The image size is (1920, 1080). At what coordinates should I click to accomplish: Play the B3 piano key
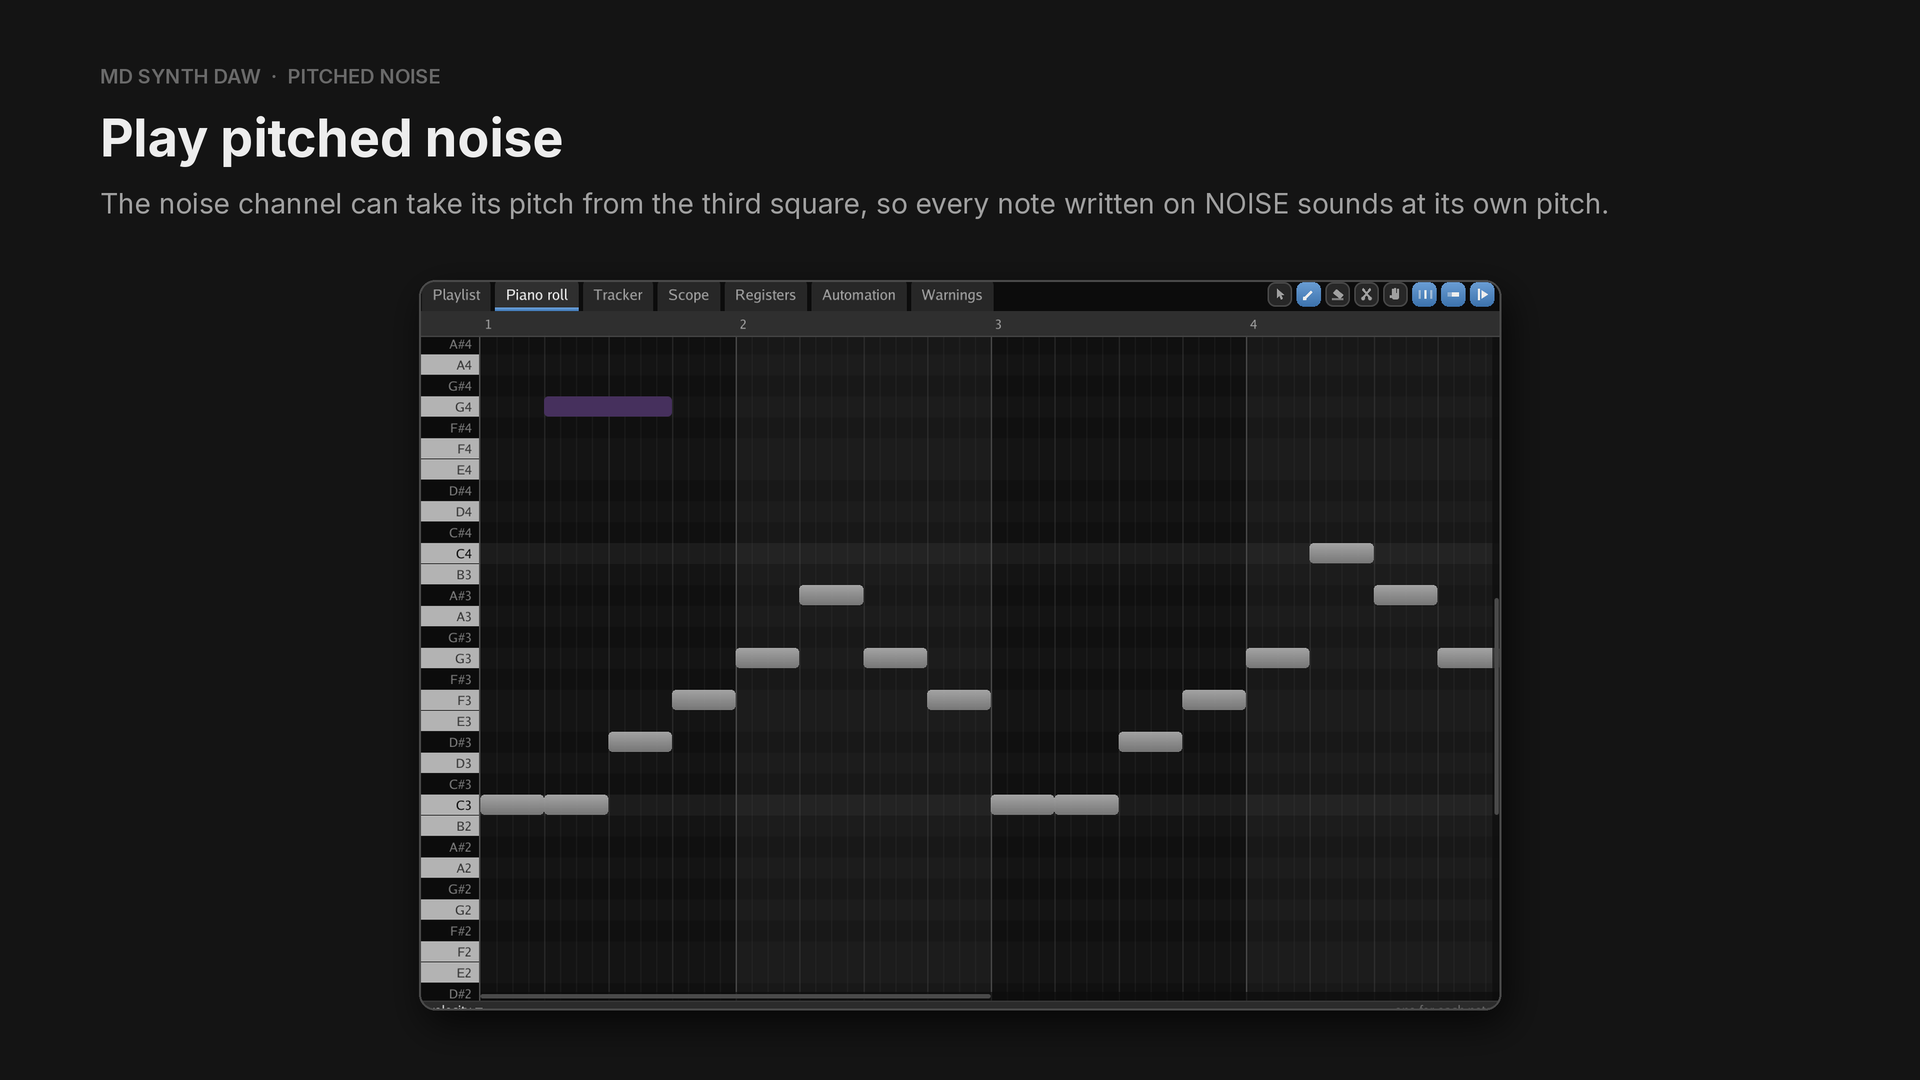(x=450, y=575)
